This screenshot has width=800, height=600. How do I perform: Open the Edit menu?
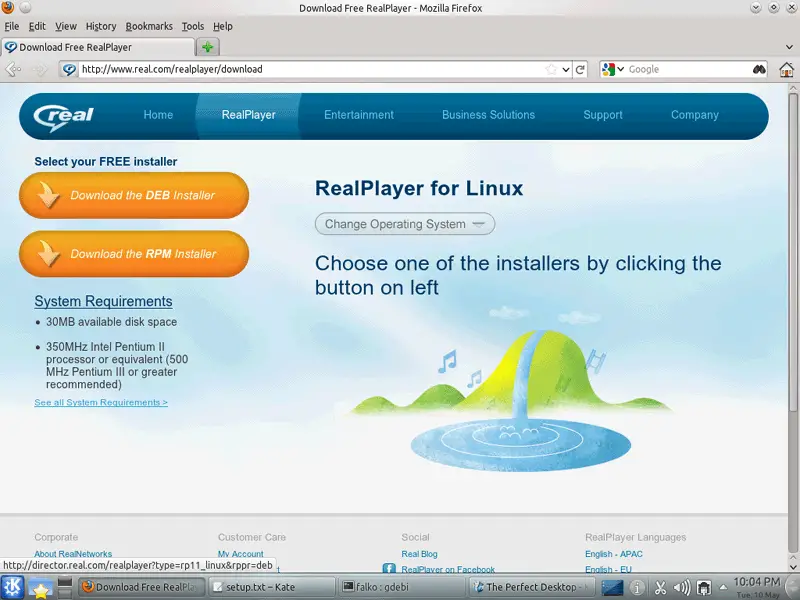tap(37, 26)
